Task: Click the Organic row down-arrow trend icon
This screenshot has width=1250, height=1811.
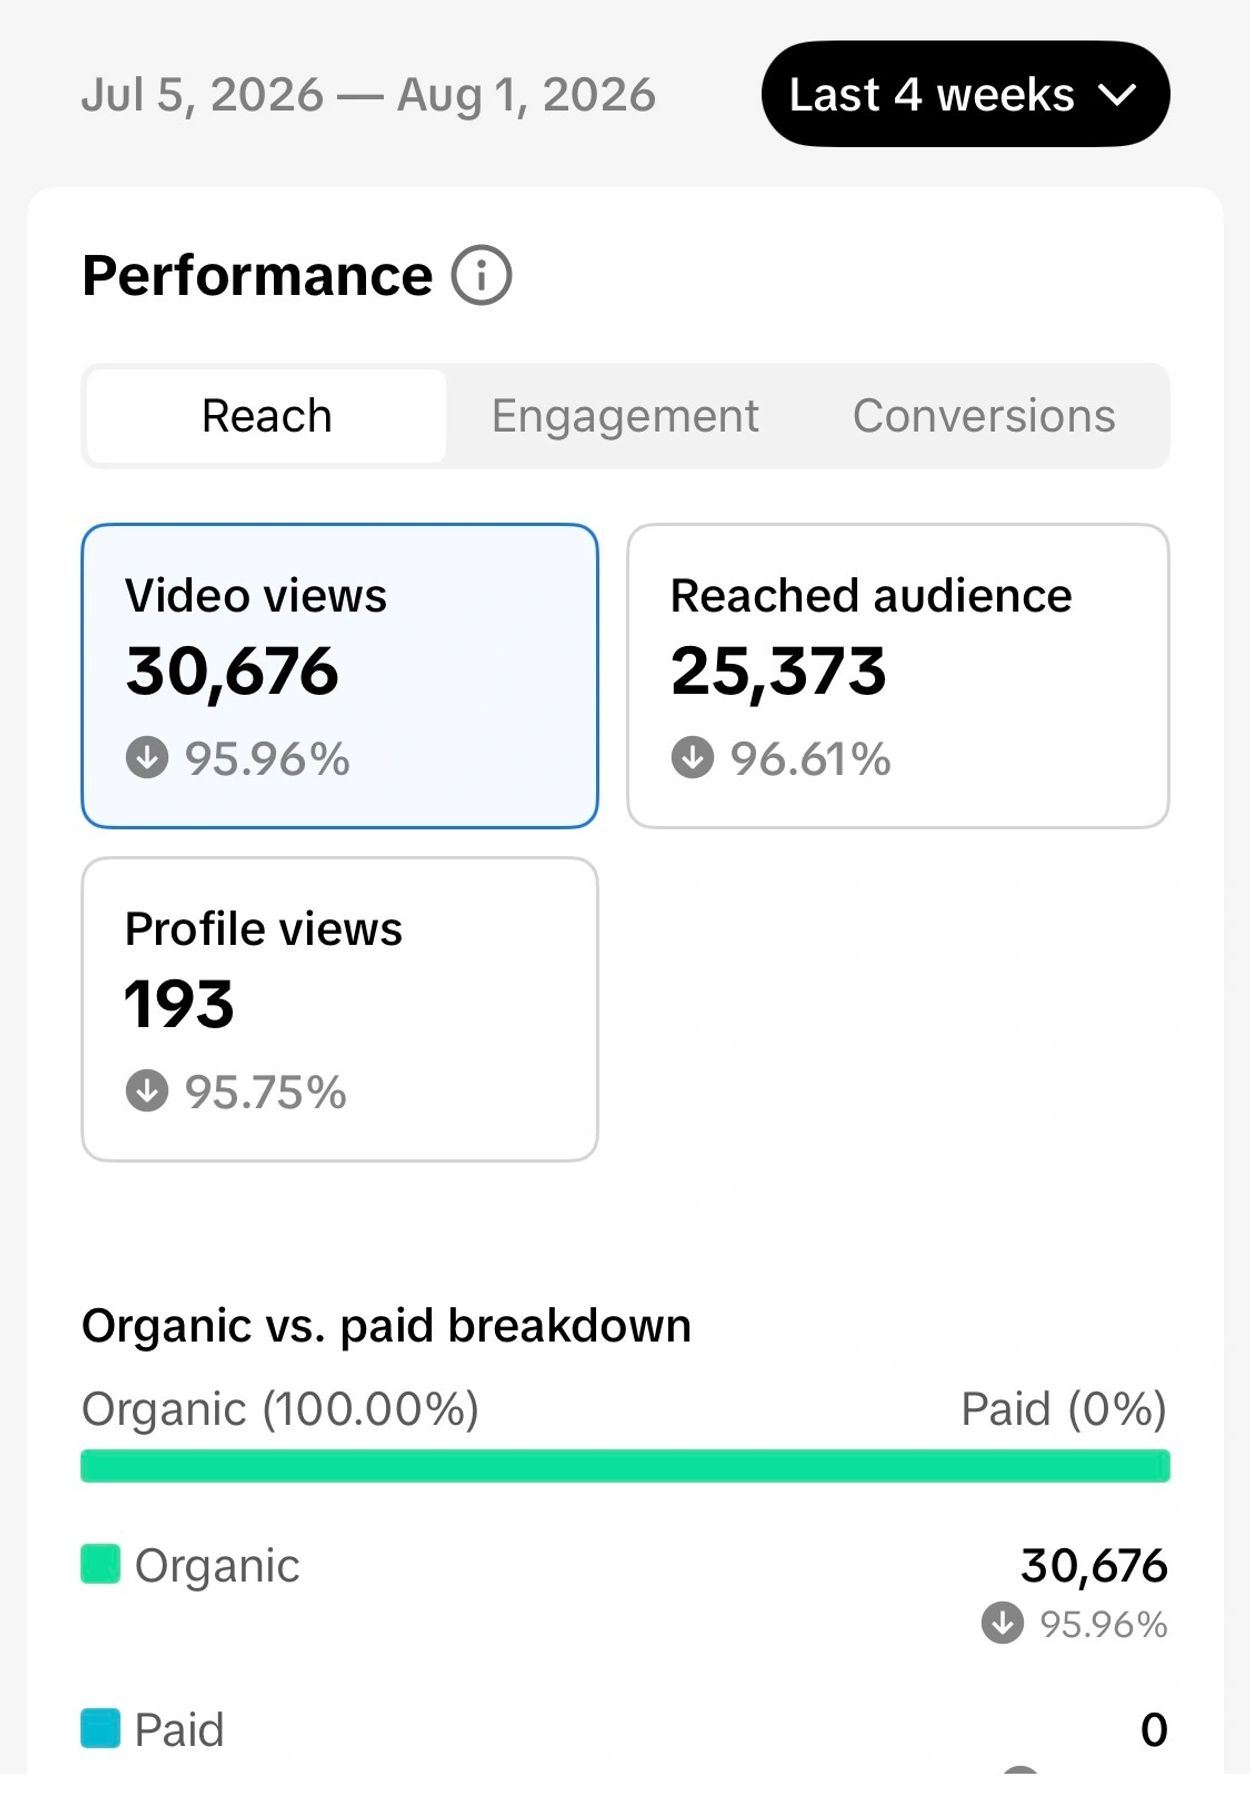Action: (1002, 1623)
